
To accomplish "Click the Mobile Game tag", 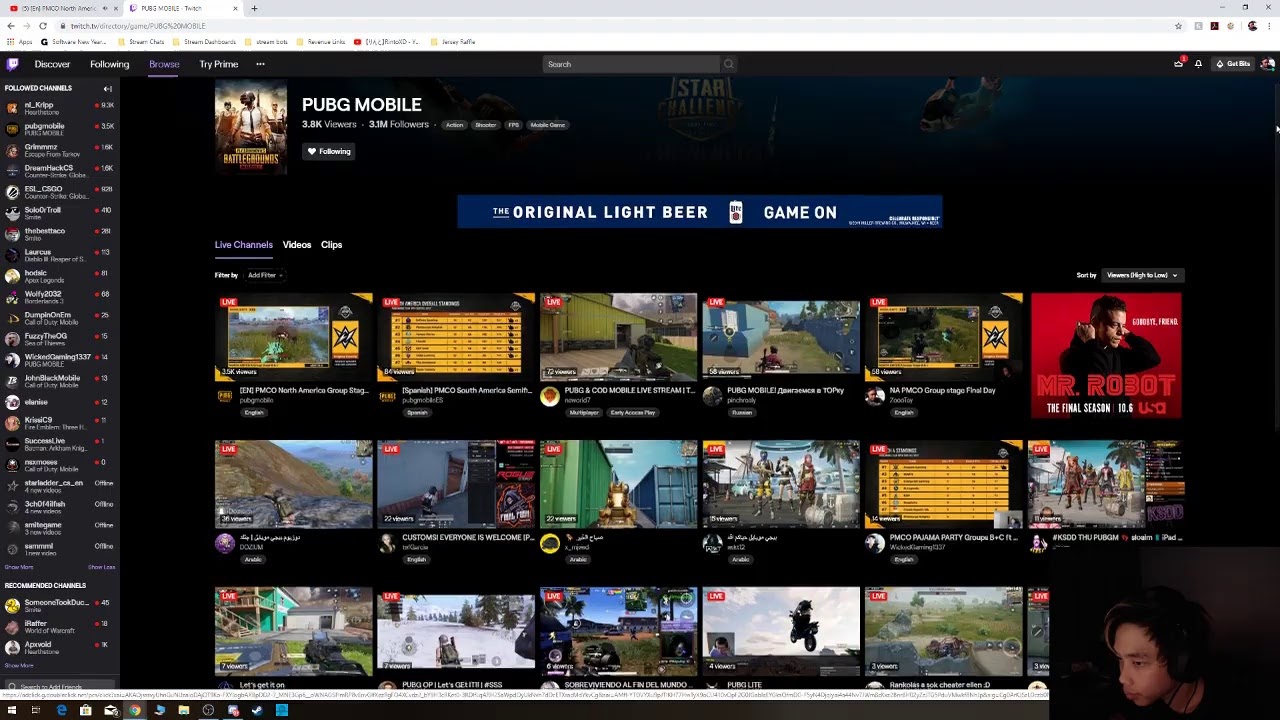I will point(548,125).
